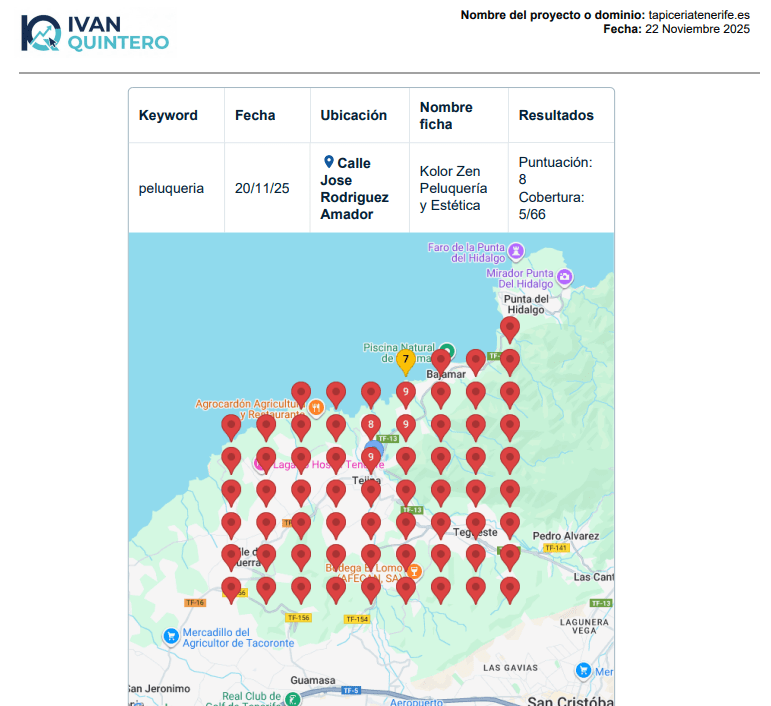Image resolution: width=771 pixels, height=706 pixels.
Task: Click pin 9 right of pin 8
Action: point(406,426)
